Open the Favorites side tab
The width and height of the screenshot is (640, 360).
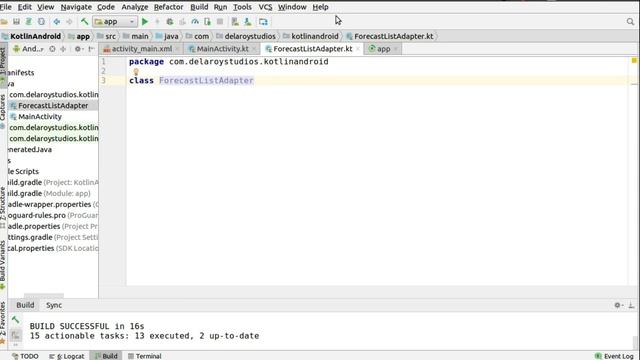point(3,322)
